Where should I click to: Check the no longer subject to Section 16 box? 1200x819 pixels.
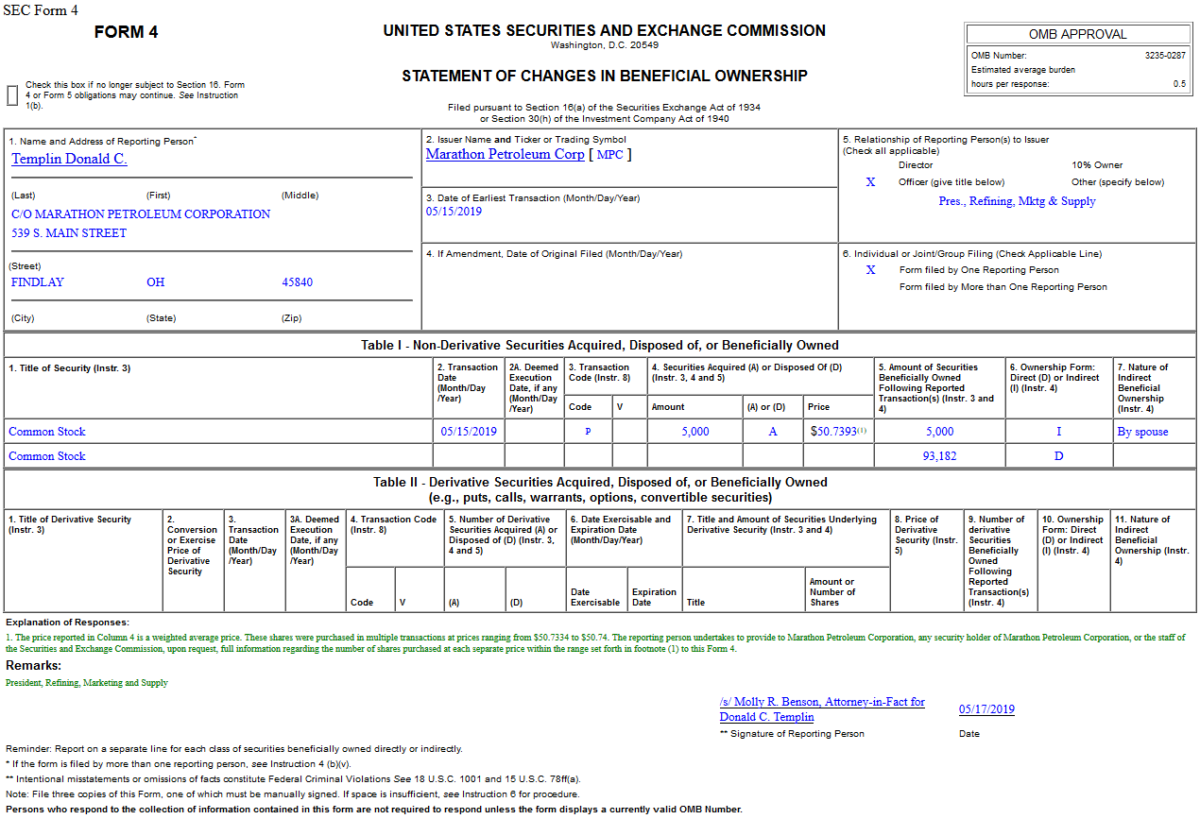pyautogui.click(x=12, y=95)
